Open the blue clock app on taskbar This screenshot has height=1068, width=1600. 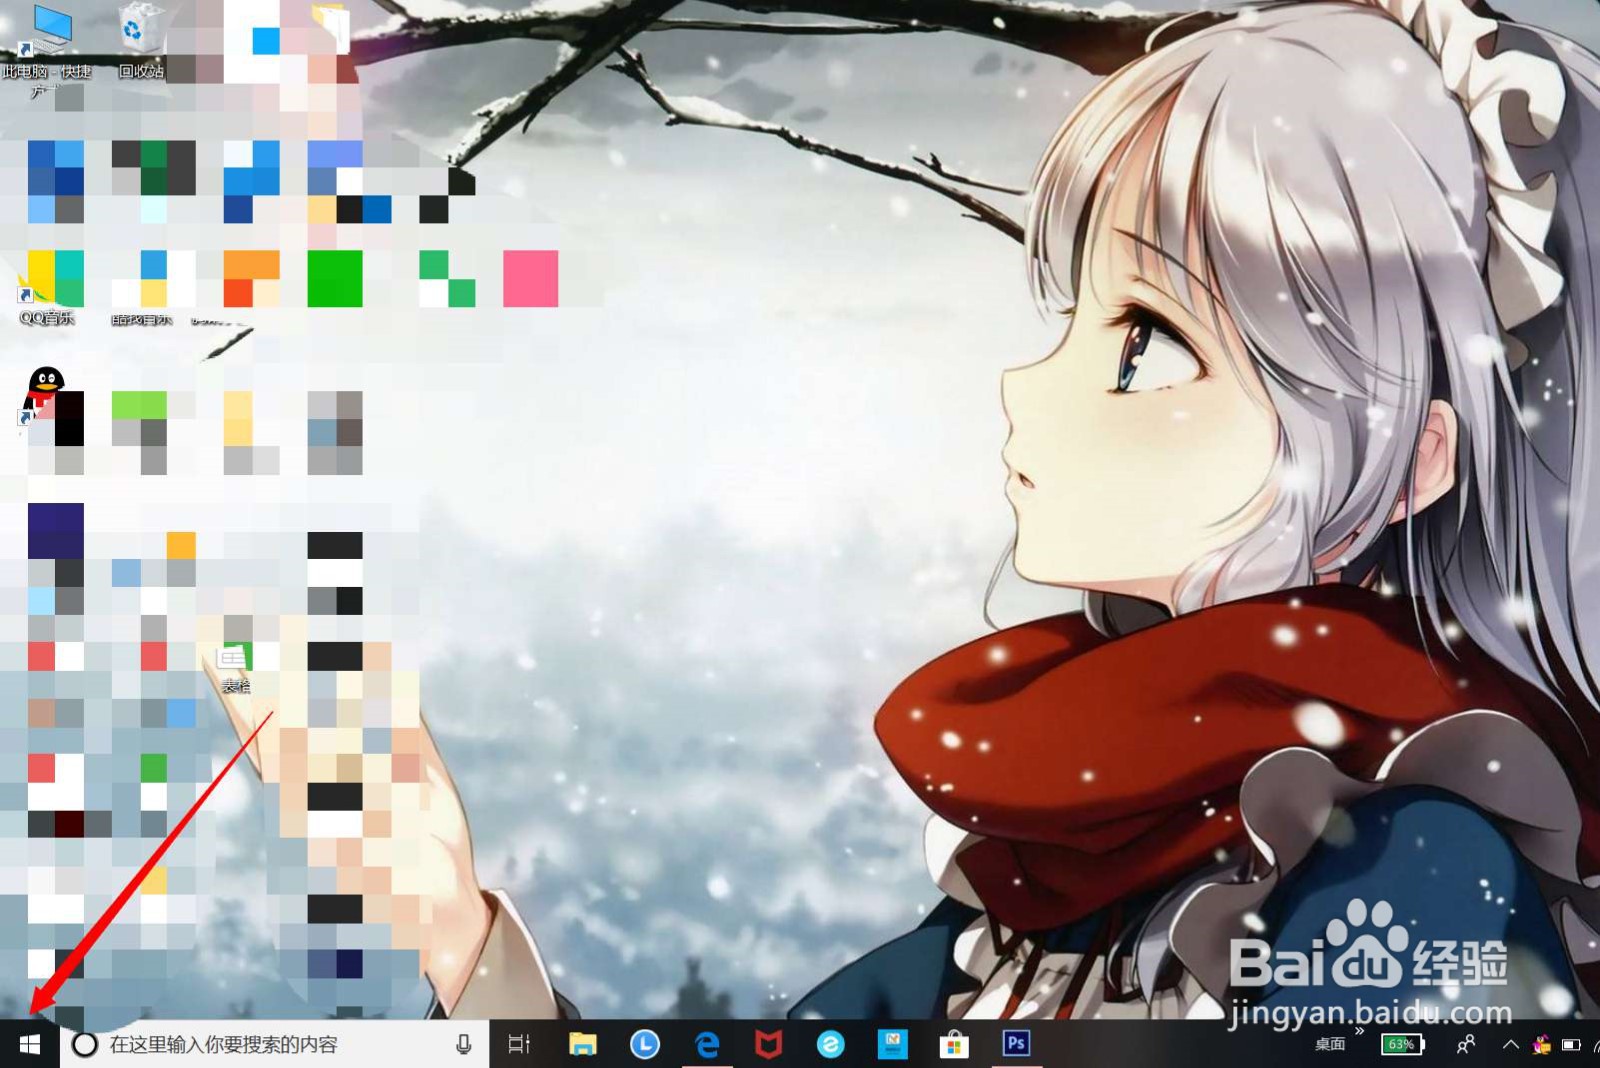pos(645,1045)
